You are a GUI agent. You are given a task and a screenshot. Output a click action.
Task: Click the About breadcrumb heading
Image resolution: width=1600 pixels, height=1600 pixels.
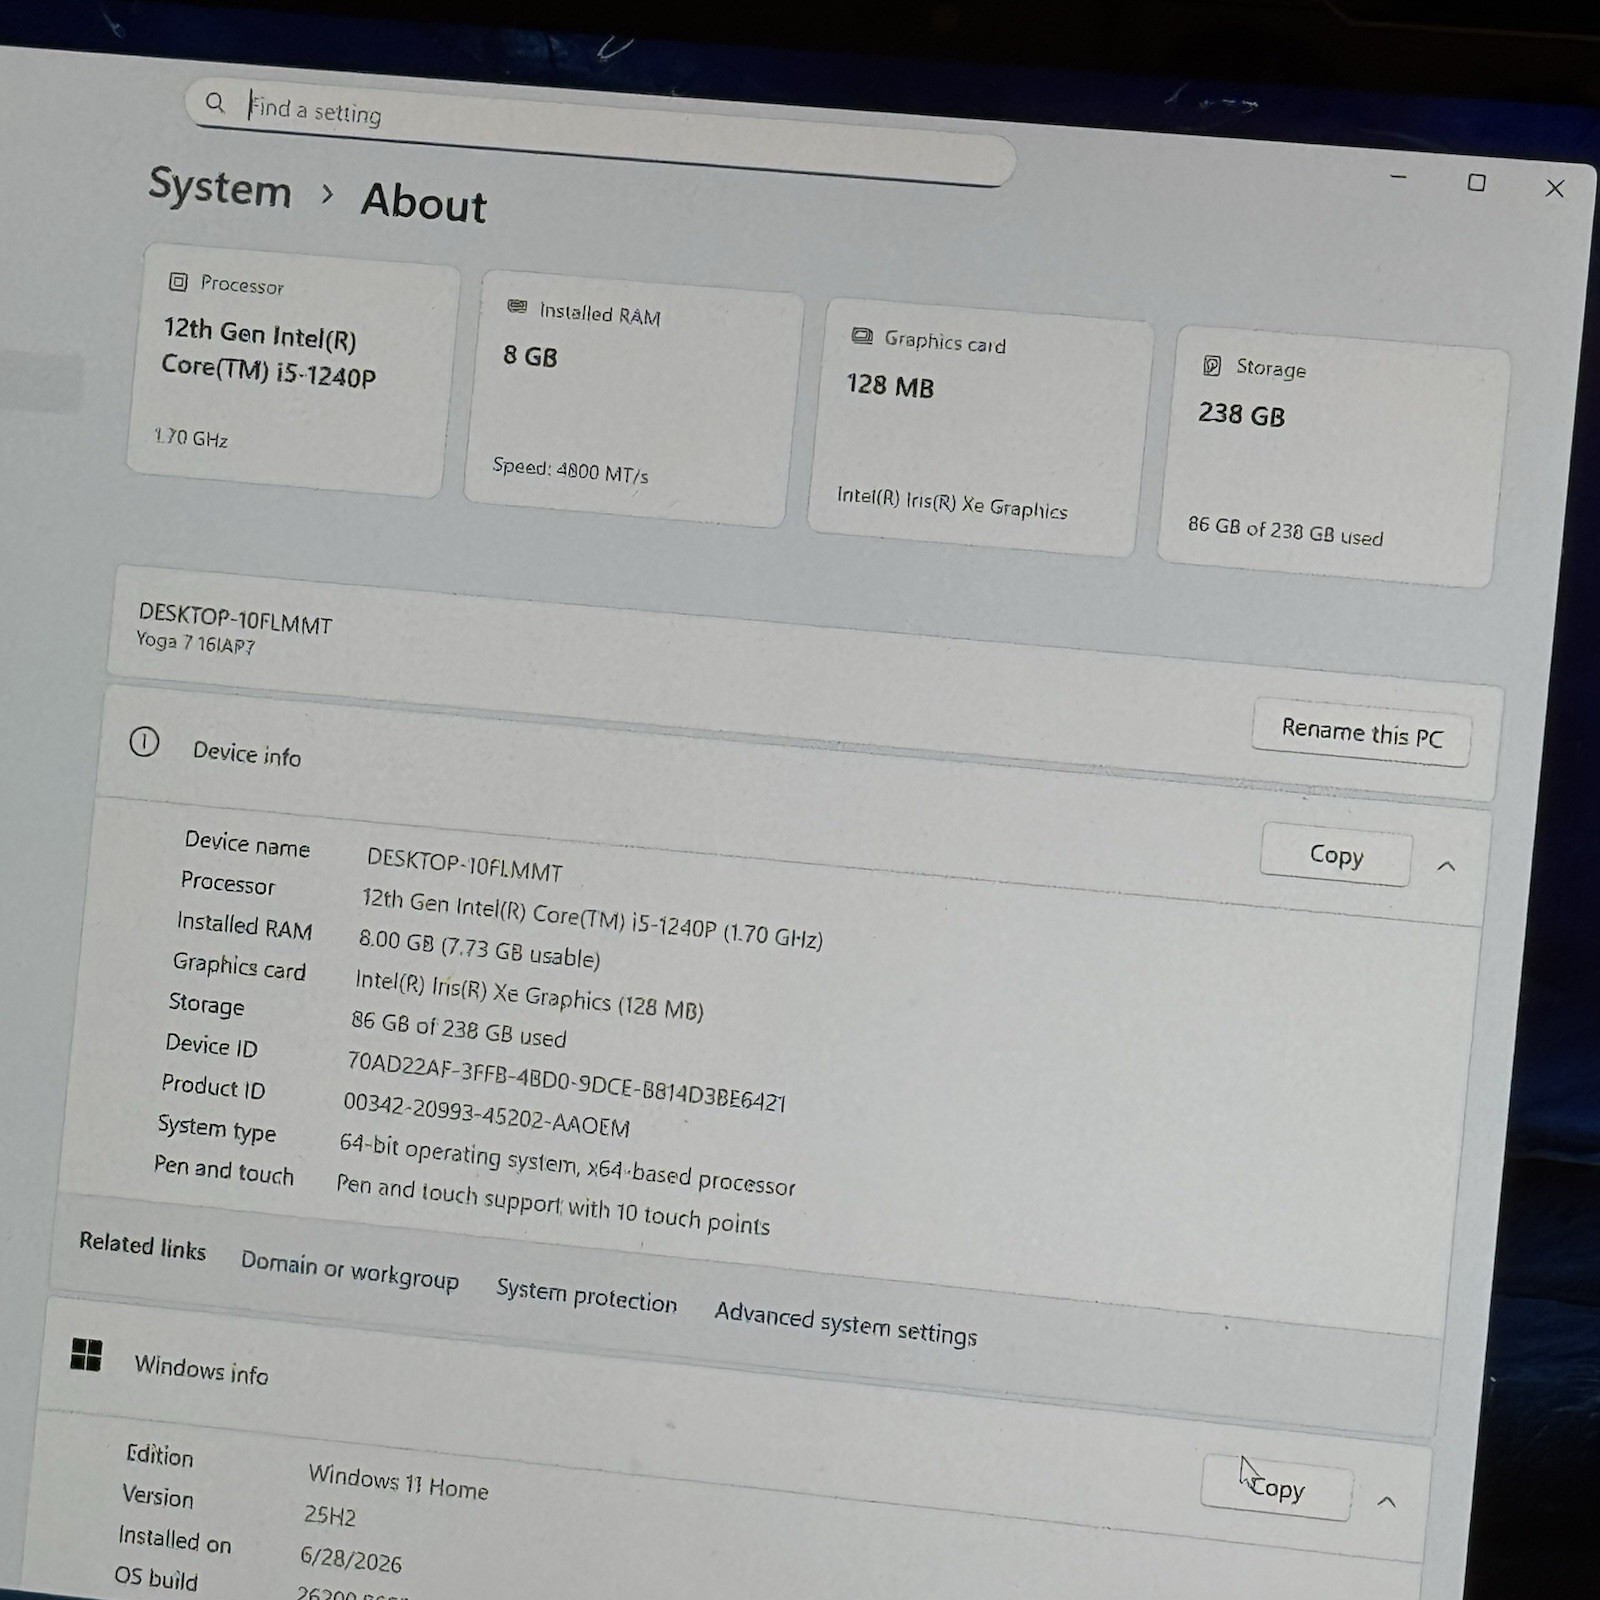point(424,202)
